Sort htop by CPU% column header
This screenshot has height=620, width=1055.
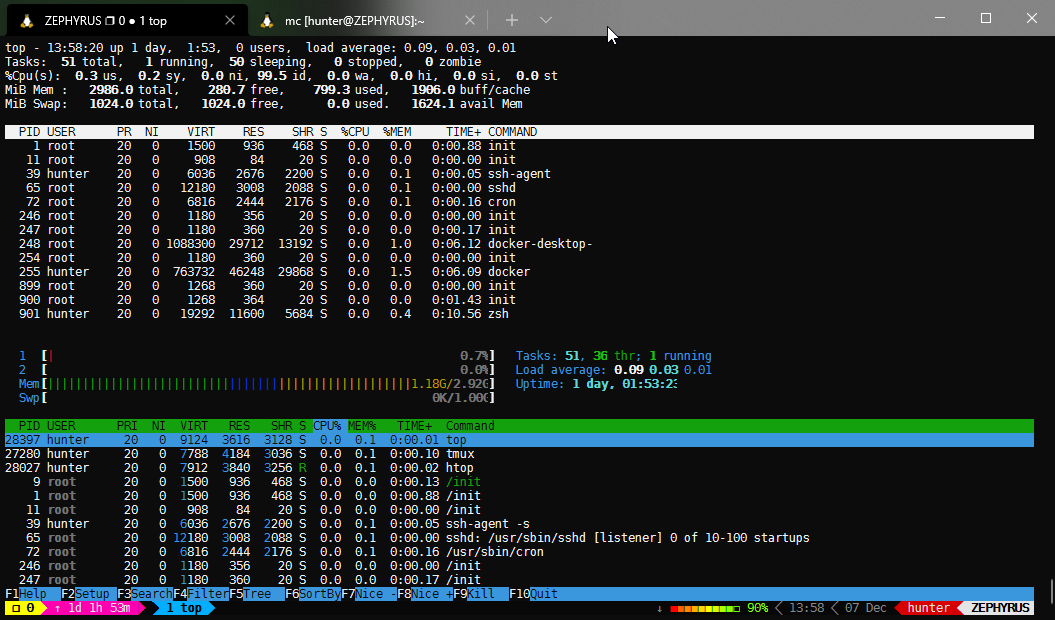(x=330, y=425)
